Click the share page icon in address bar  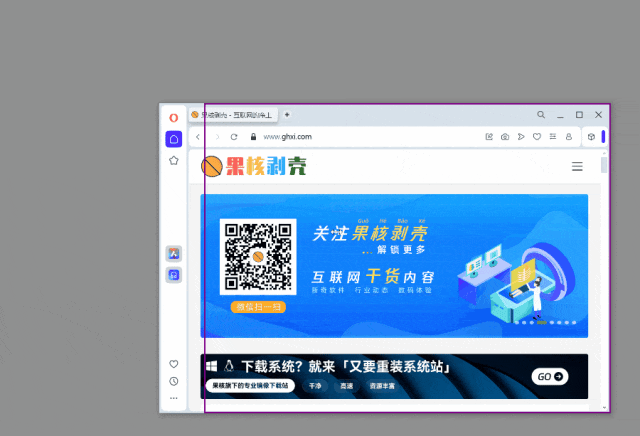489,137
